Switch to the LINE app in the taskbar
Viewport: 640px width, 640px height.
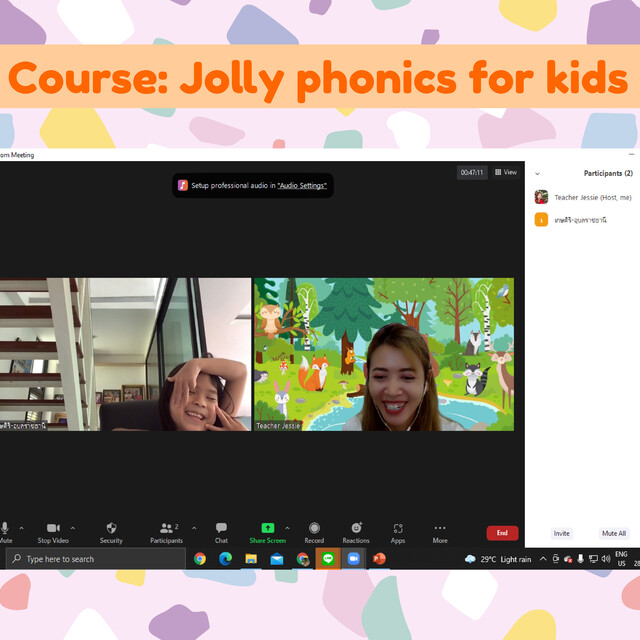pos(328,559)
